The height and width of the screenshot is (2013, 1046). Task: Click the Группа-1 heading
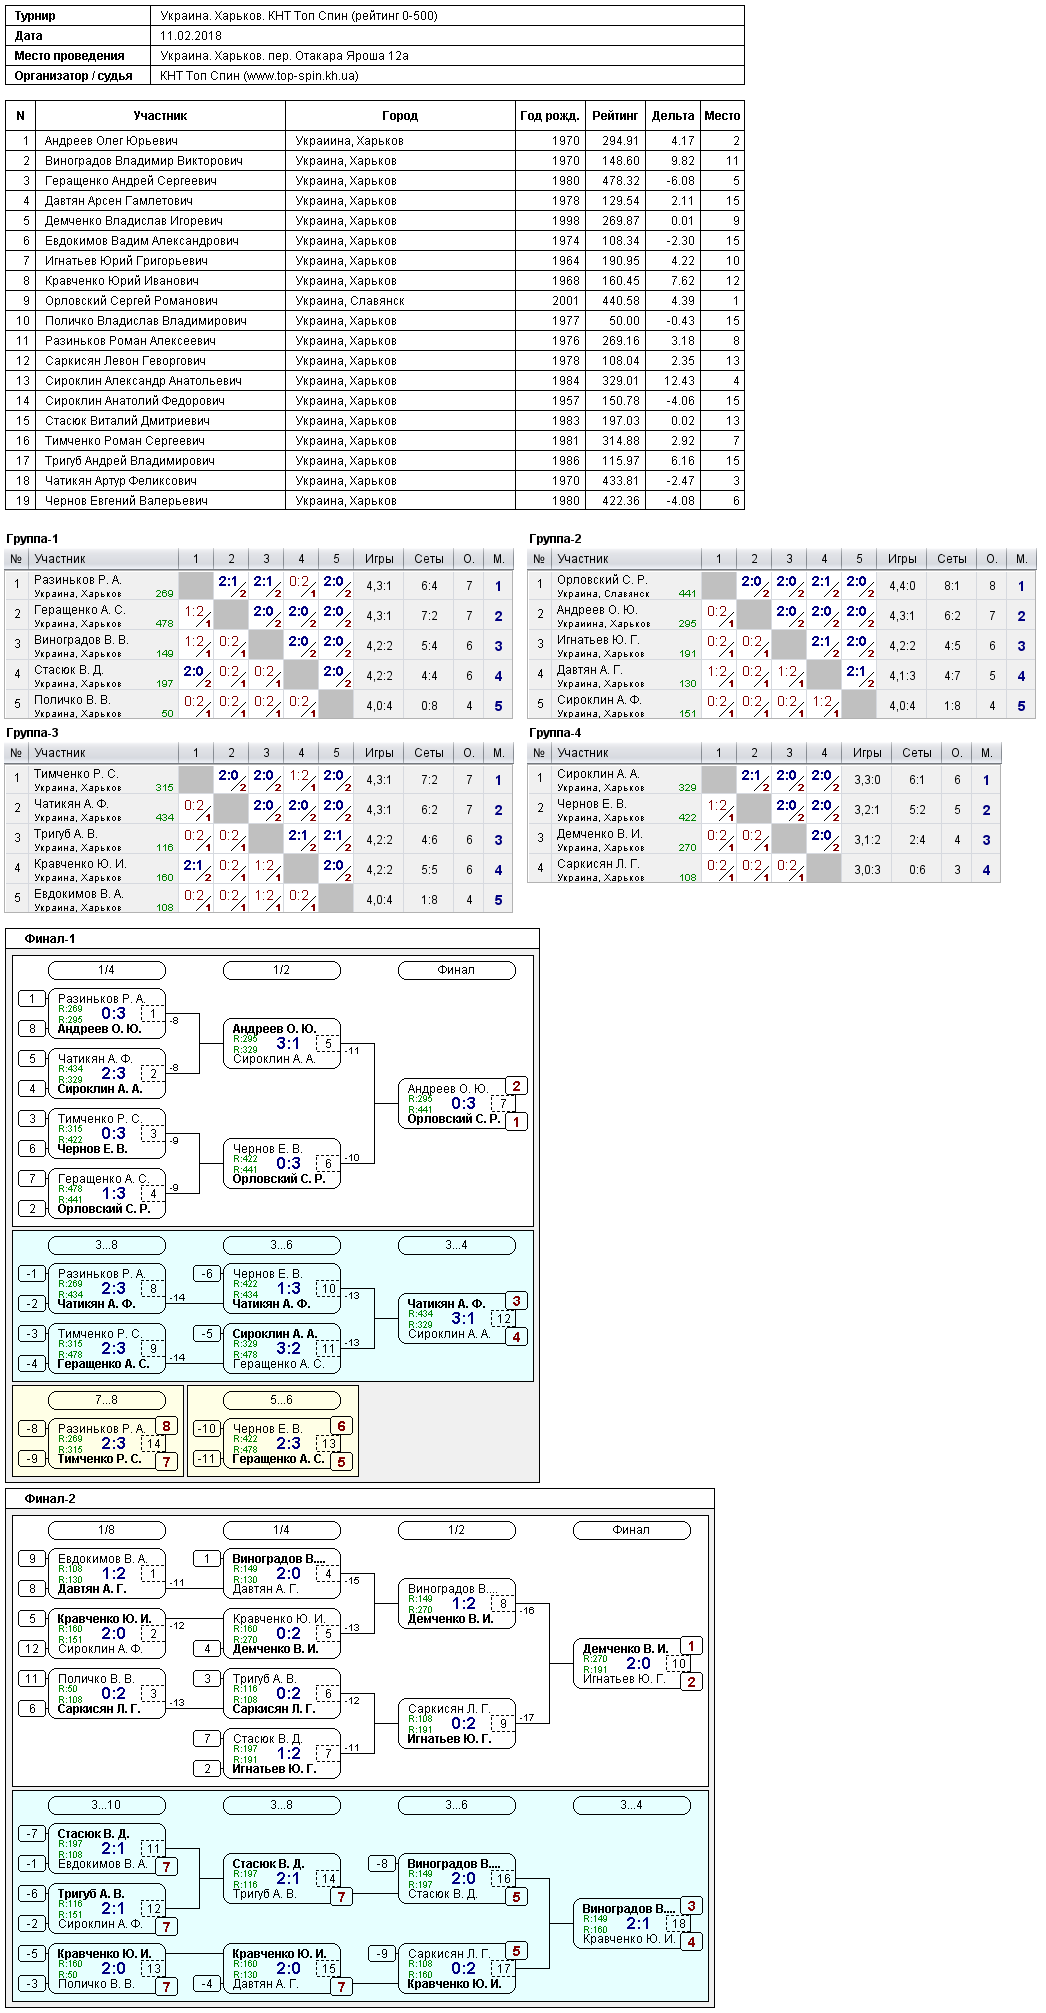coord(33,539)
